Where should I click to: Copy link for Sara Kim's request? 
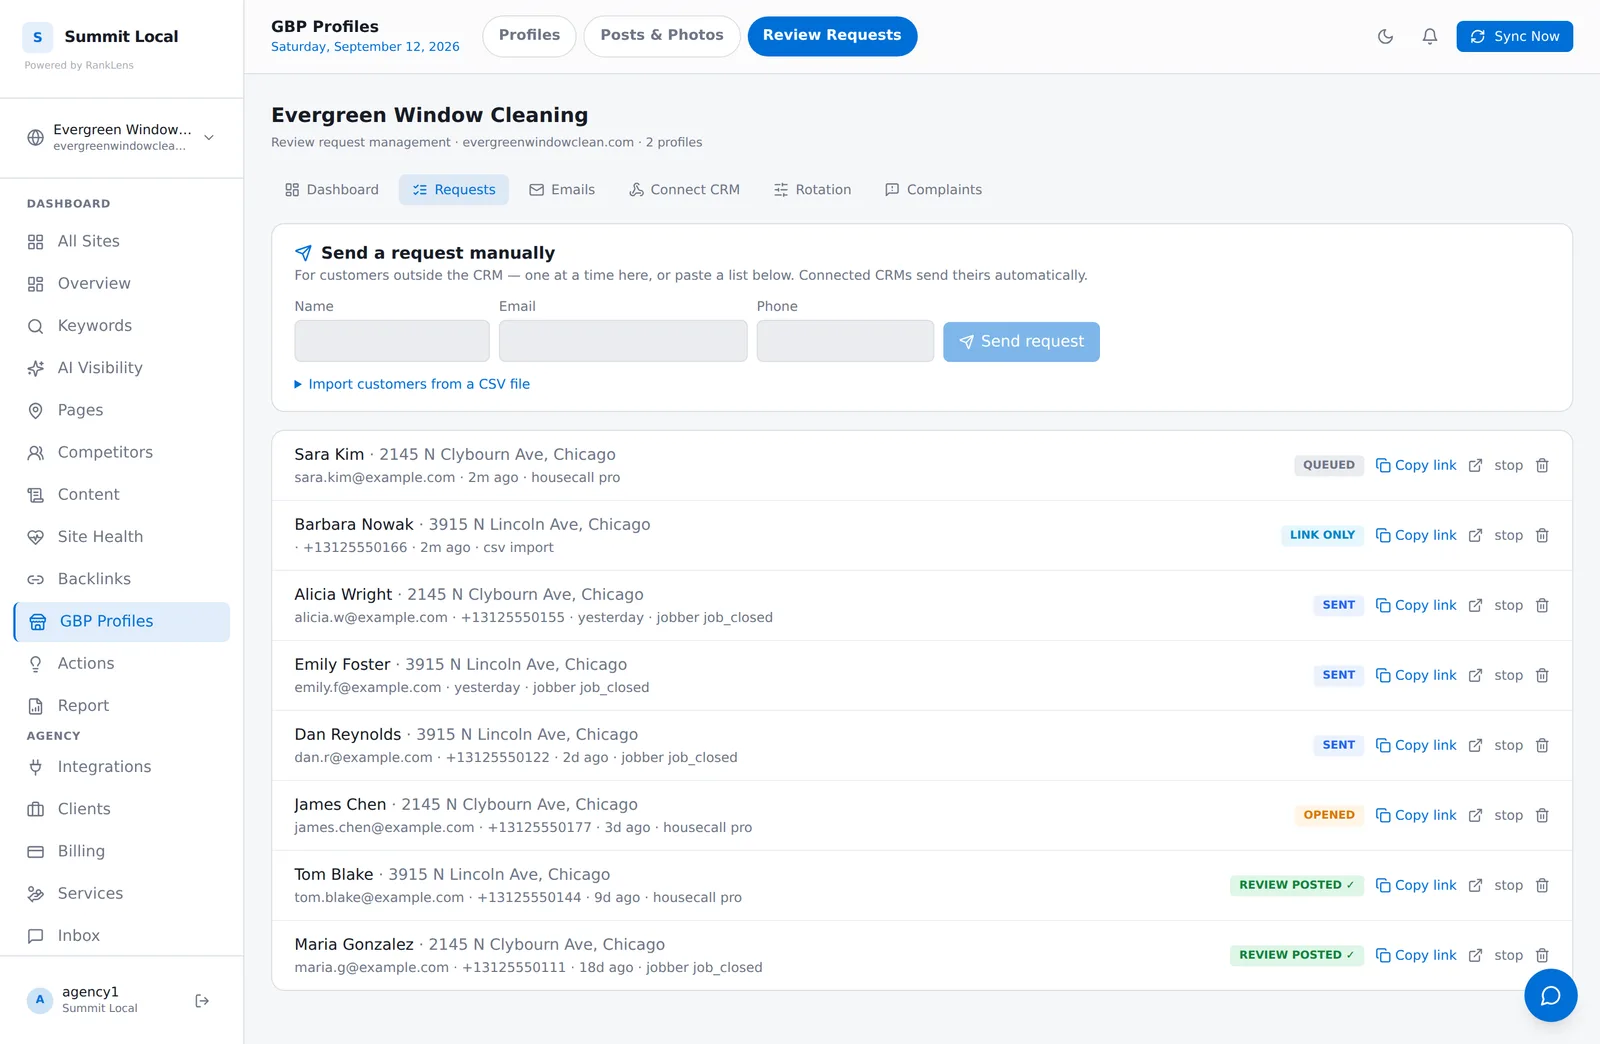(1416, 466)
